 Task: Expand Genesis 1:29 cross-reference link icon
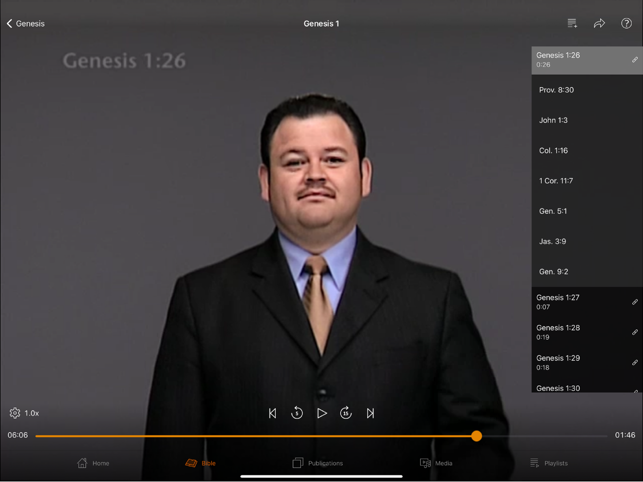click(x=634, y=363)
